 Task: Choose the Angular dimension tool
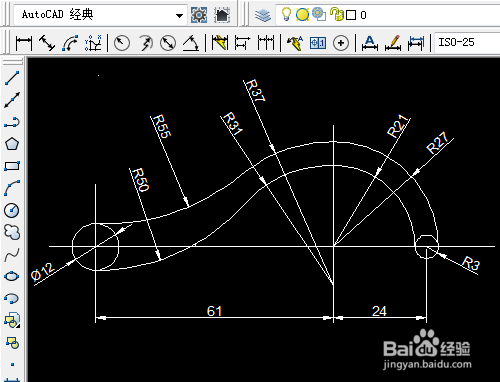[x=191, y=43]
